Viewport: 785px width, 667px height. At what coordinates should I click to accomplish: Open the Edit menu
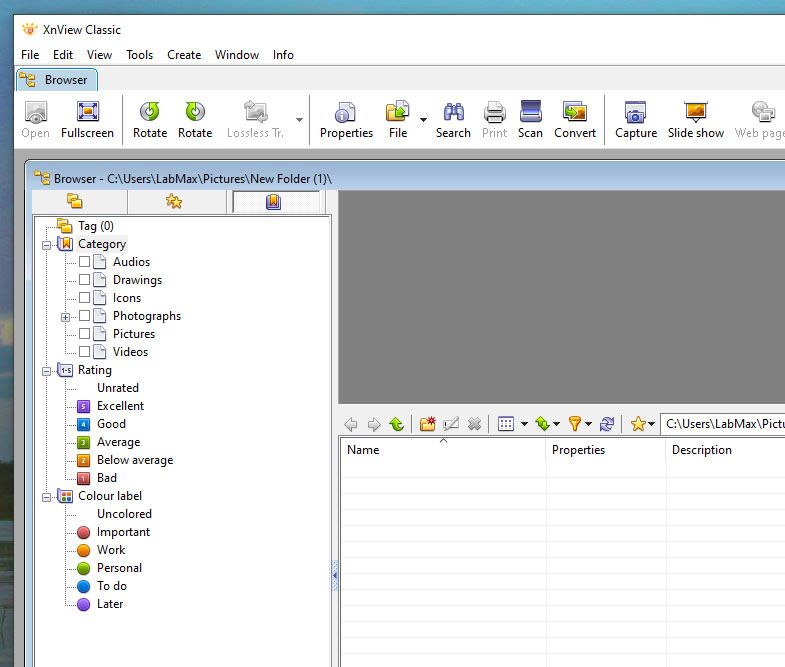point(63,55)
